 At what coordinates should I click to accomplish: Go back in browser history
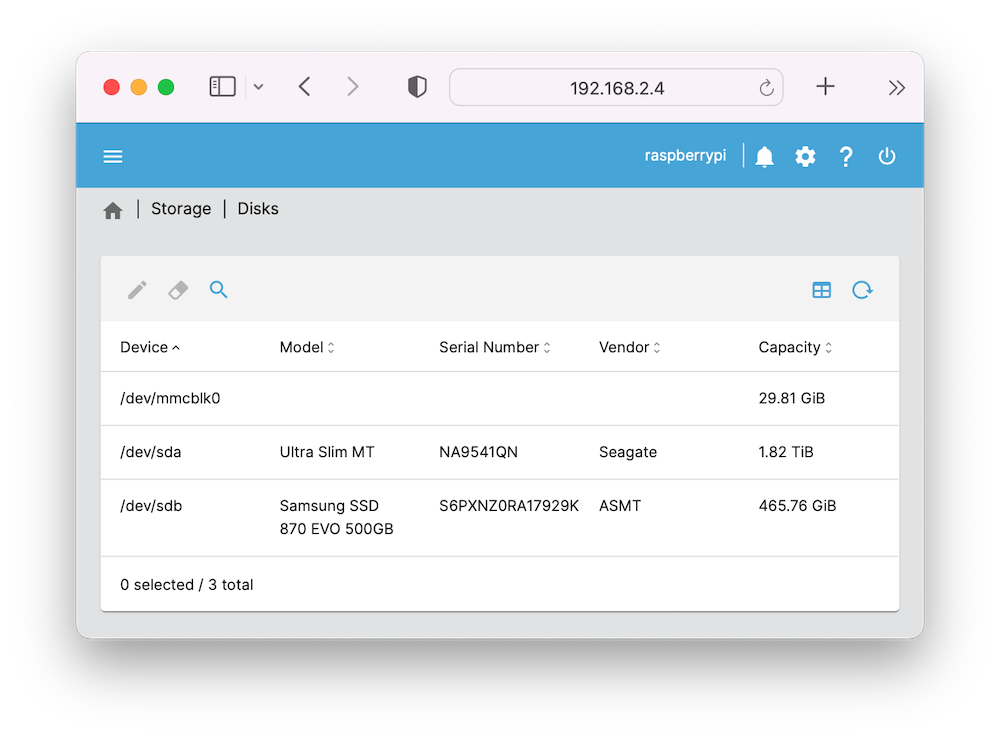point(304,87)
